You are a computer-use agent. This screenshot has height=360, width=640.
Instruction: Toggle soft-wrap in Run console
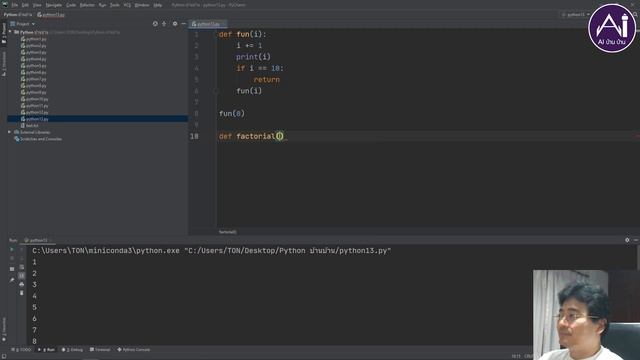(x=22, y=267)
